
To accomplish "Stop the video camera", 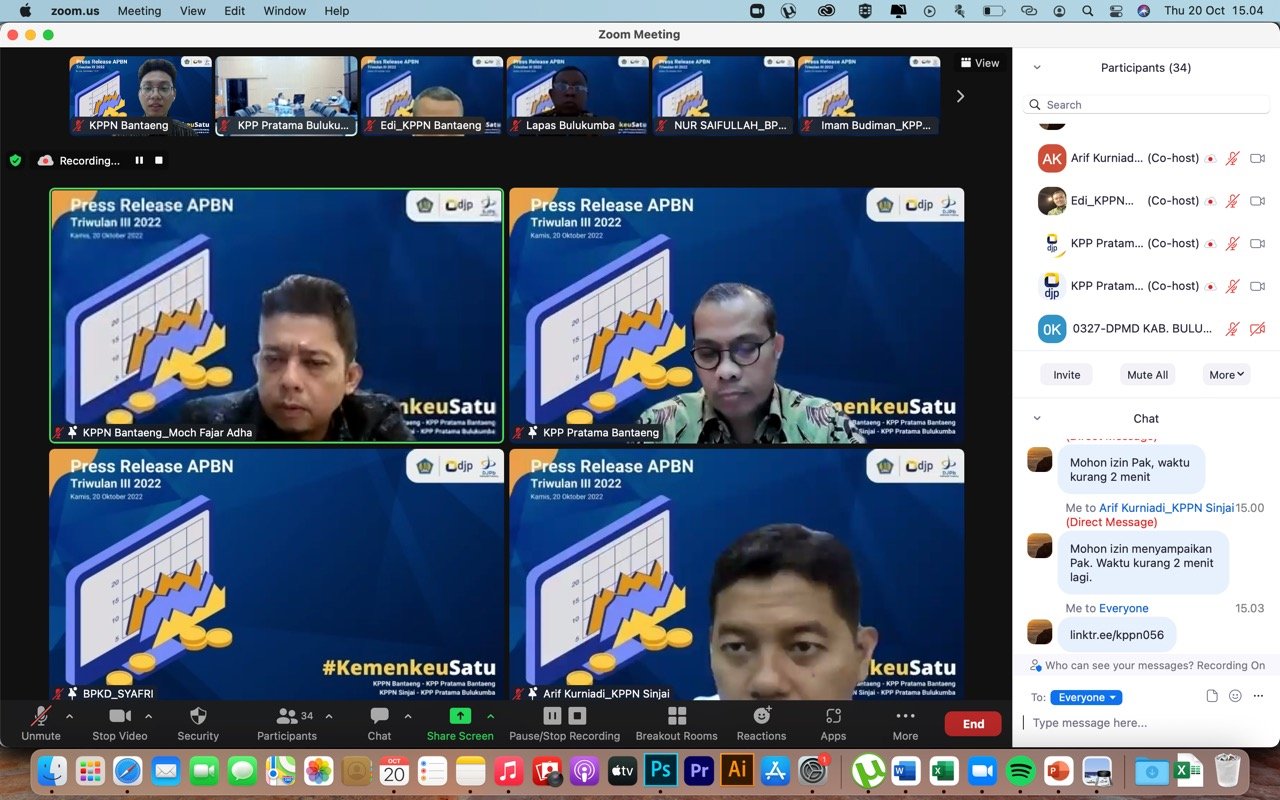I will [120, 716].
